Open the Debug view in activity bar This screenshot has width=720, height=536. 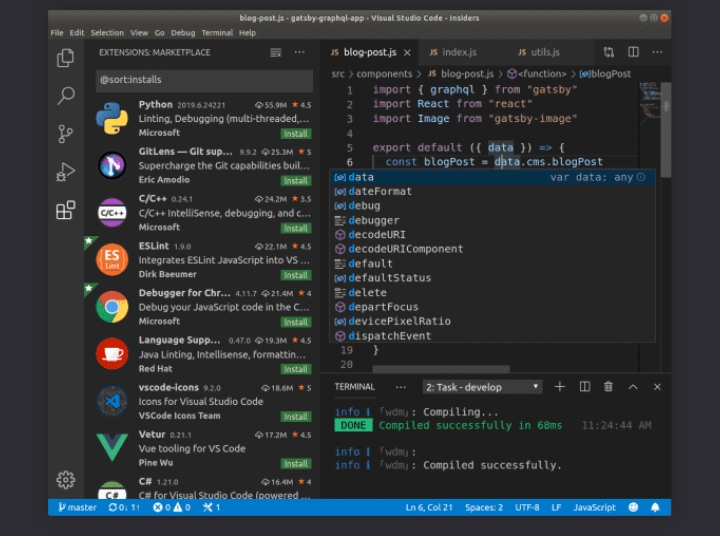65,172
